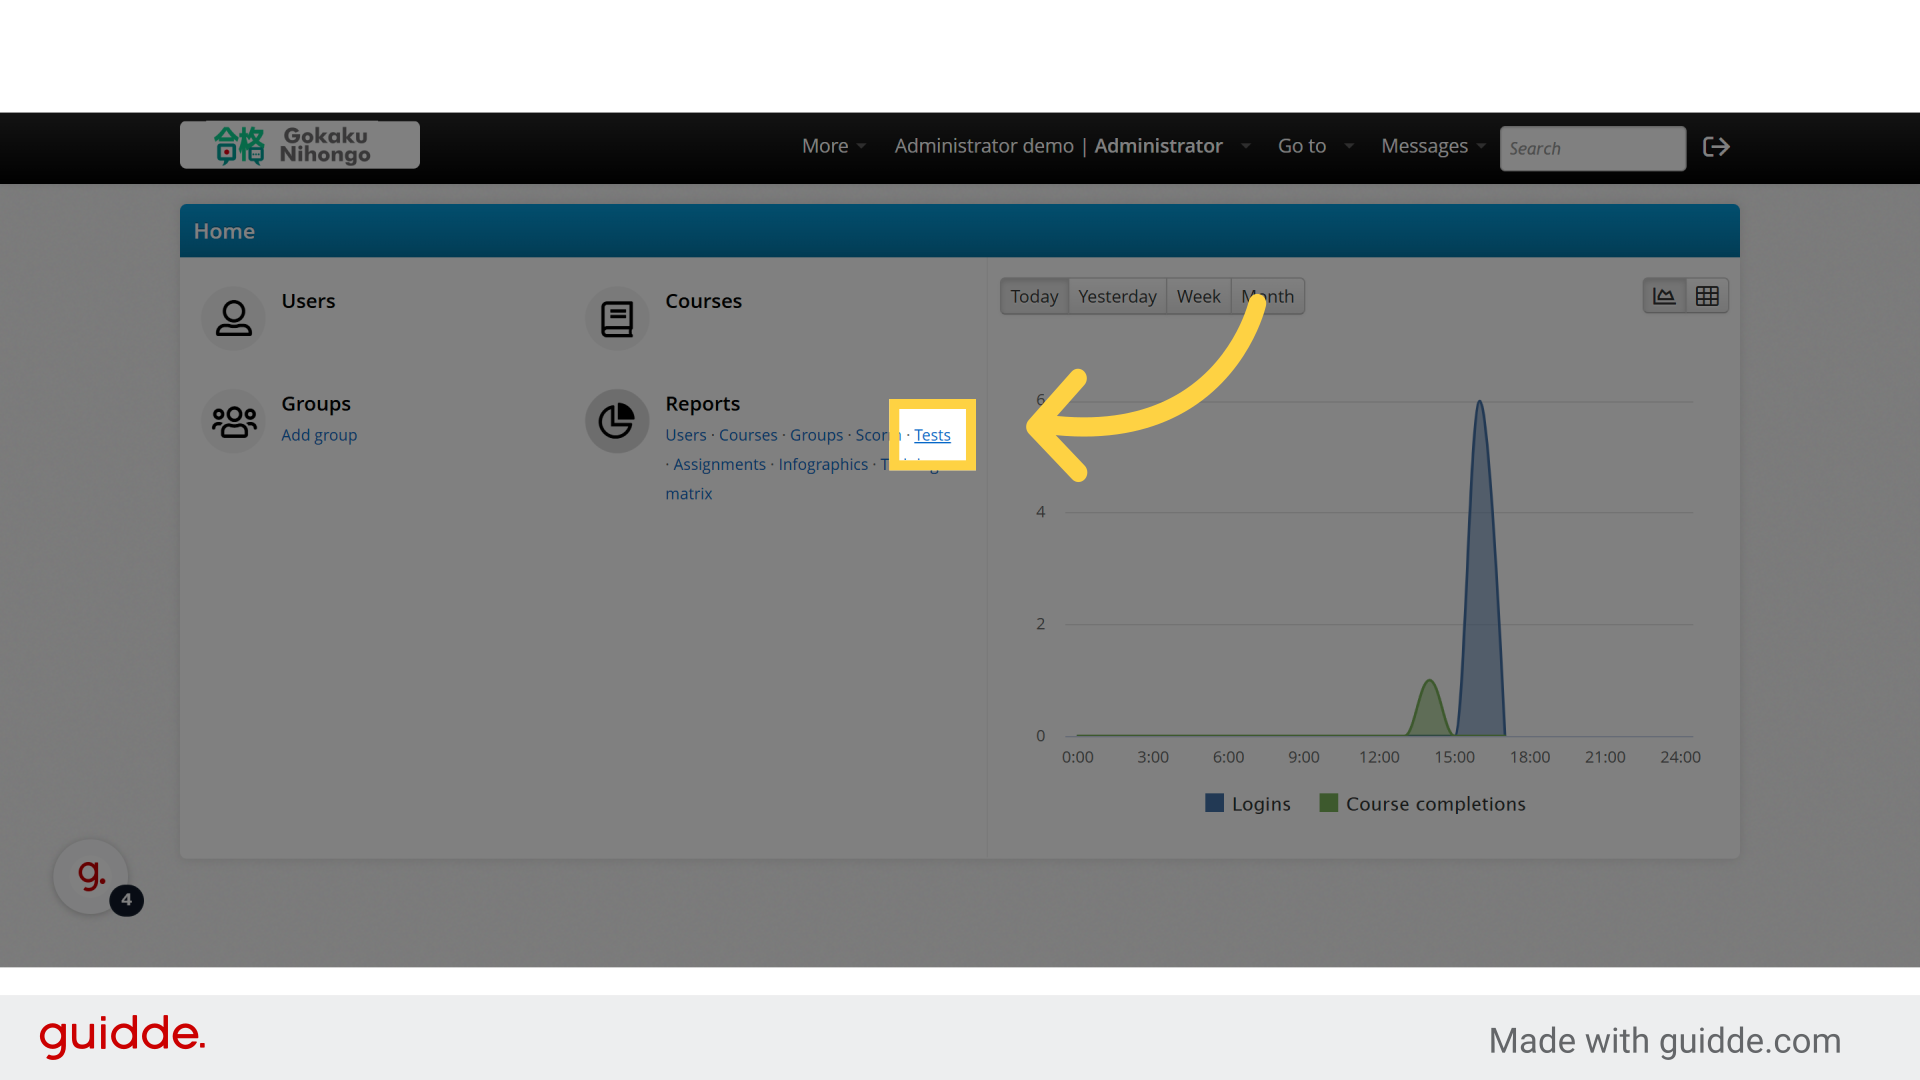1920x1080 pixels.
Task: Open the guidde g. floating badge
Action: point(91,876)
